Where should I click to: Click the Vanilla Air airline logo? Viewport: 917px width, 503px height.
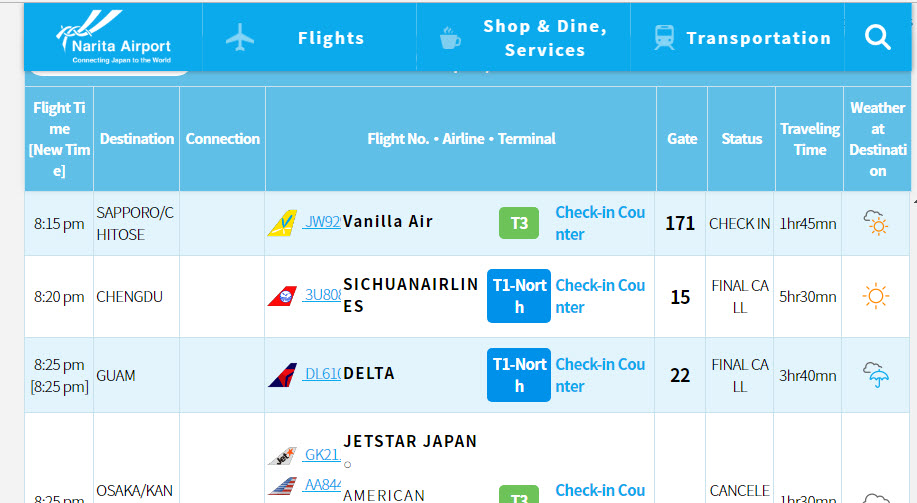tap(282, 222)
